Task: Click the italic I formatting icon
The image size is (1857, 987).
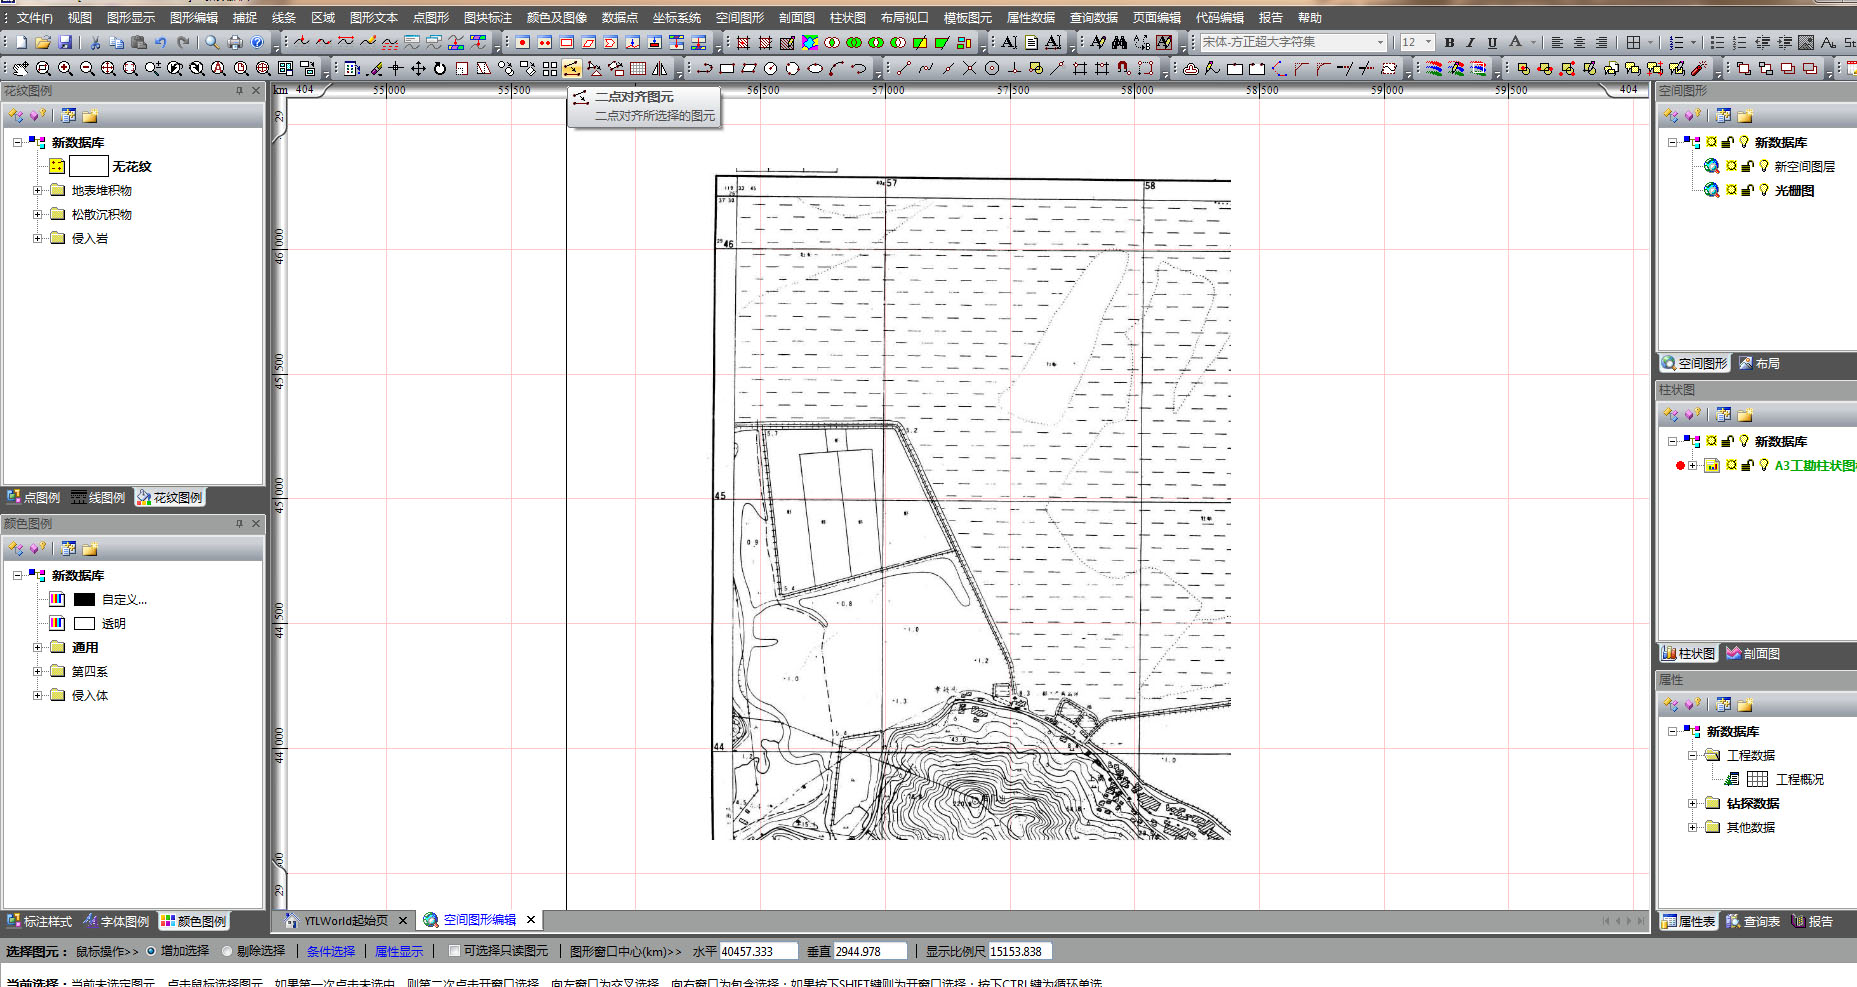Action: (1470, 42)
